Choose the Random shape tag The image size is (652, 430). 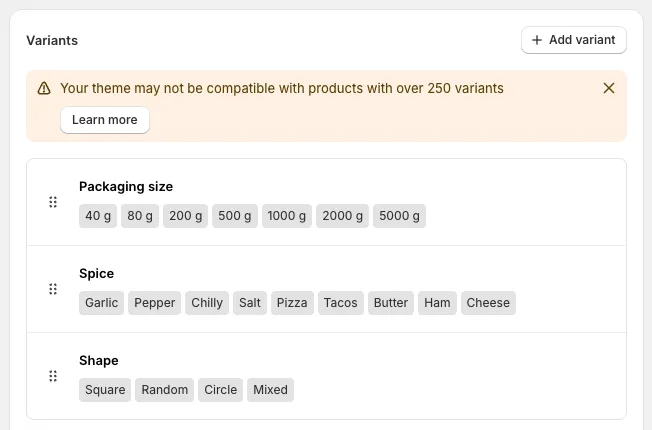165,390
